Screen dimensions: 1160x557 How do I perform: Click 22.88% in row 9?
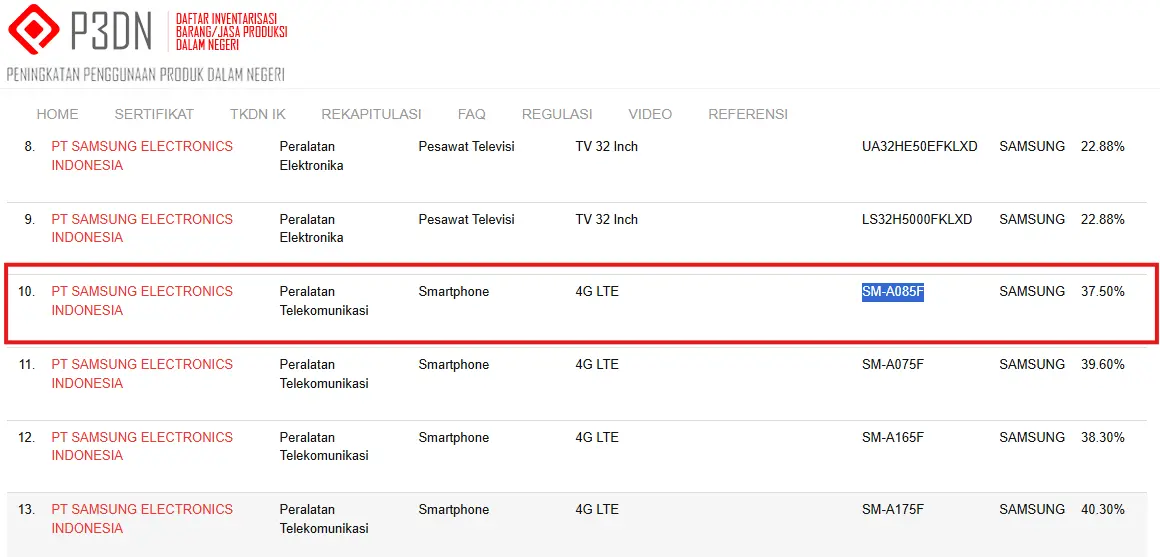(x=1103, y=219)
